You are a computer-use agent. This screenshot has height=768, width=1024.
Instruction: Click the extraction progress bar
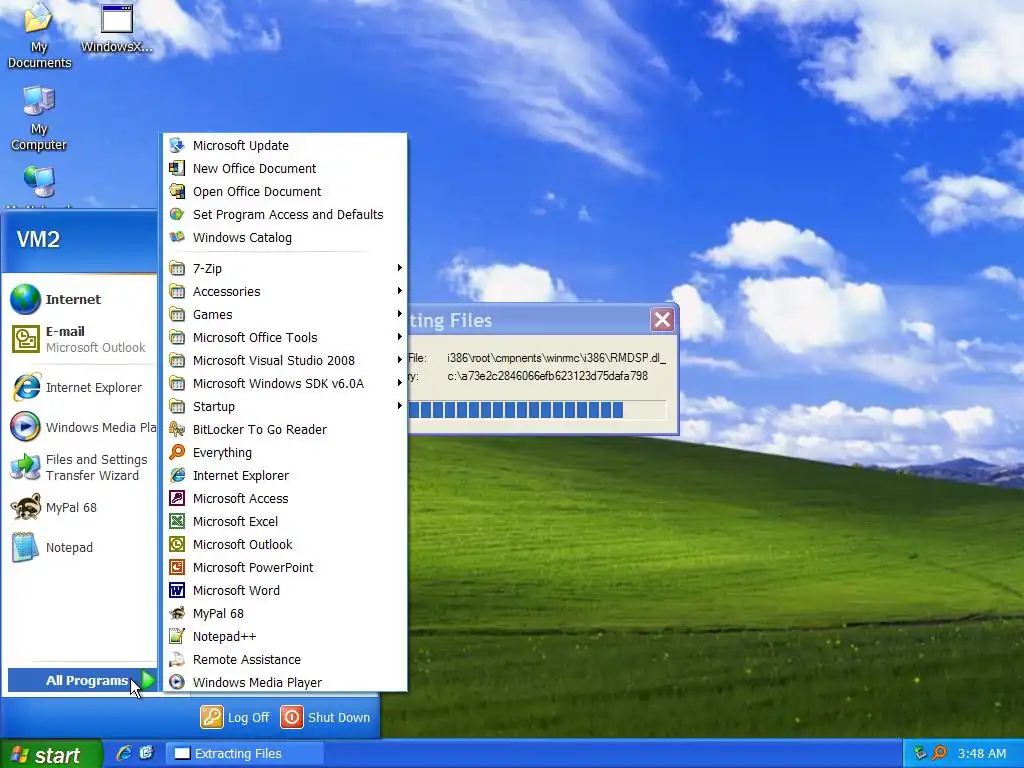coord(537,409)
